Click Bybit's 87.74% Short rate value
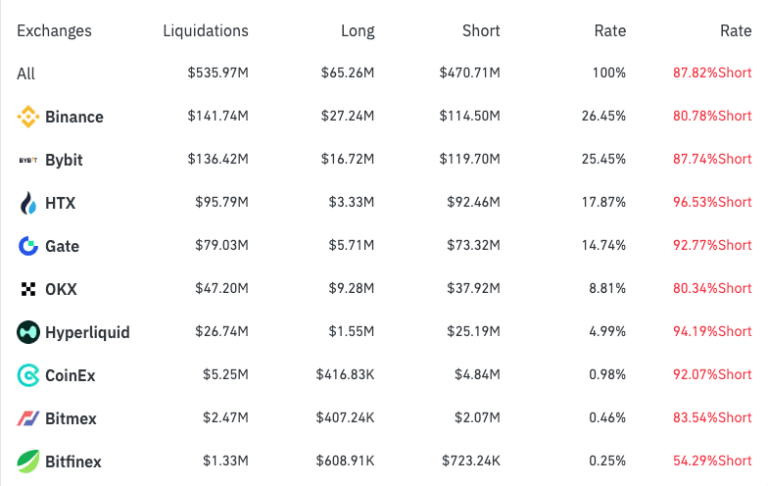768x486 pixels. click(712, 159)
